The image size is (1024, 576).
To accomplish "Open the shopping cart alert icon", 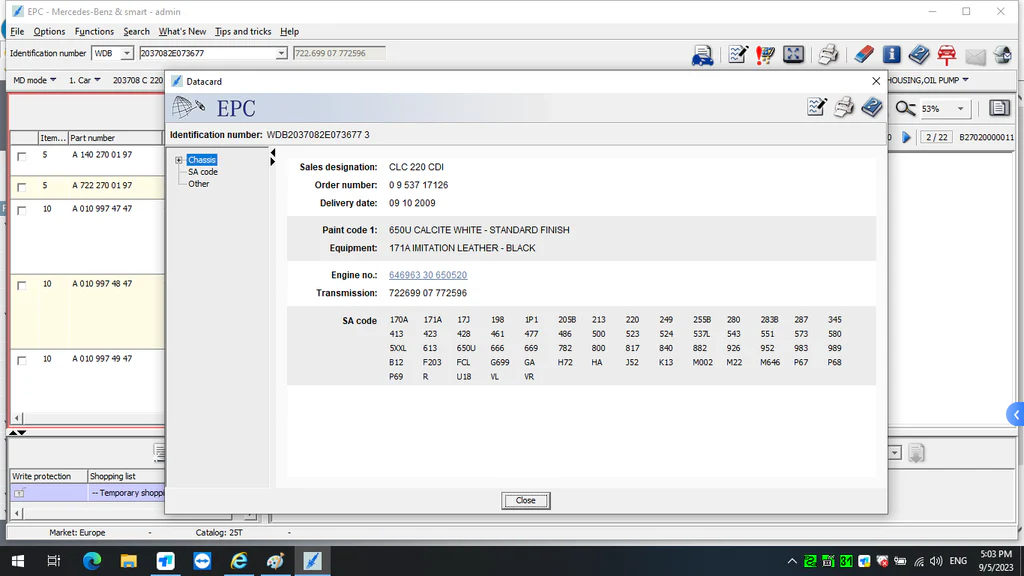I will tap(765, 55).
